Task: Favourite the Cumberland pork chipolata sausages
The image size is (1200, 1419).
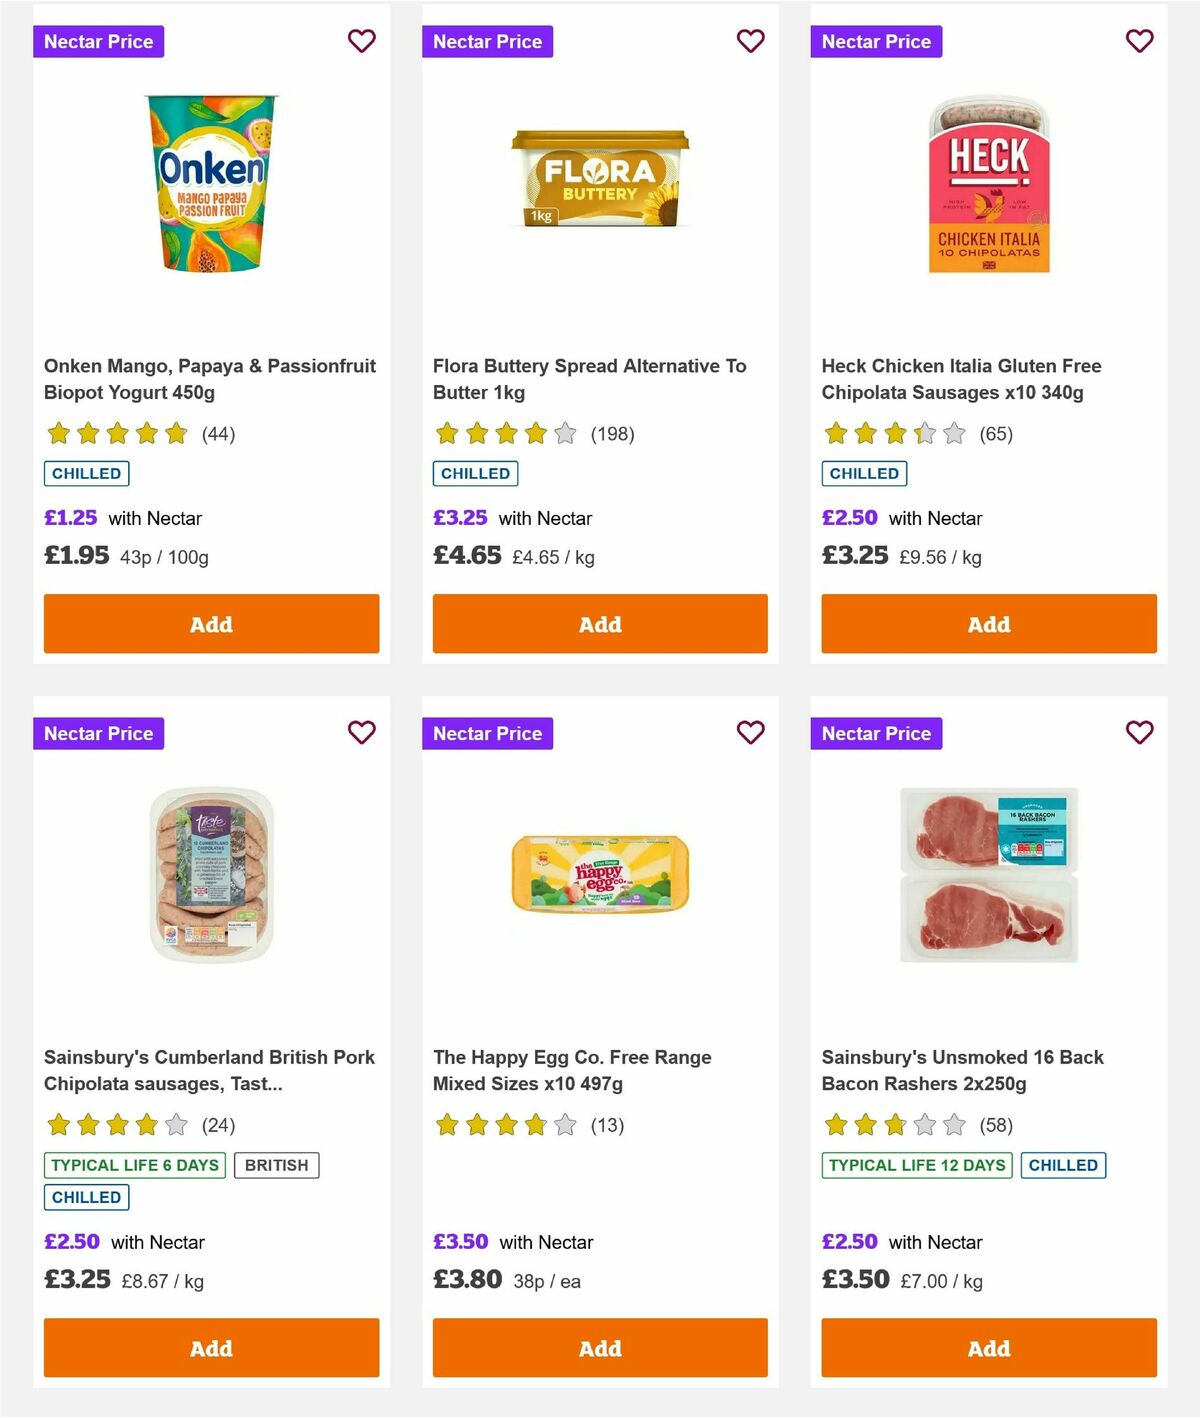Action: 361,733
